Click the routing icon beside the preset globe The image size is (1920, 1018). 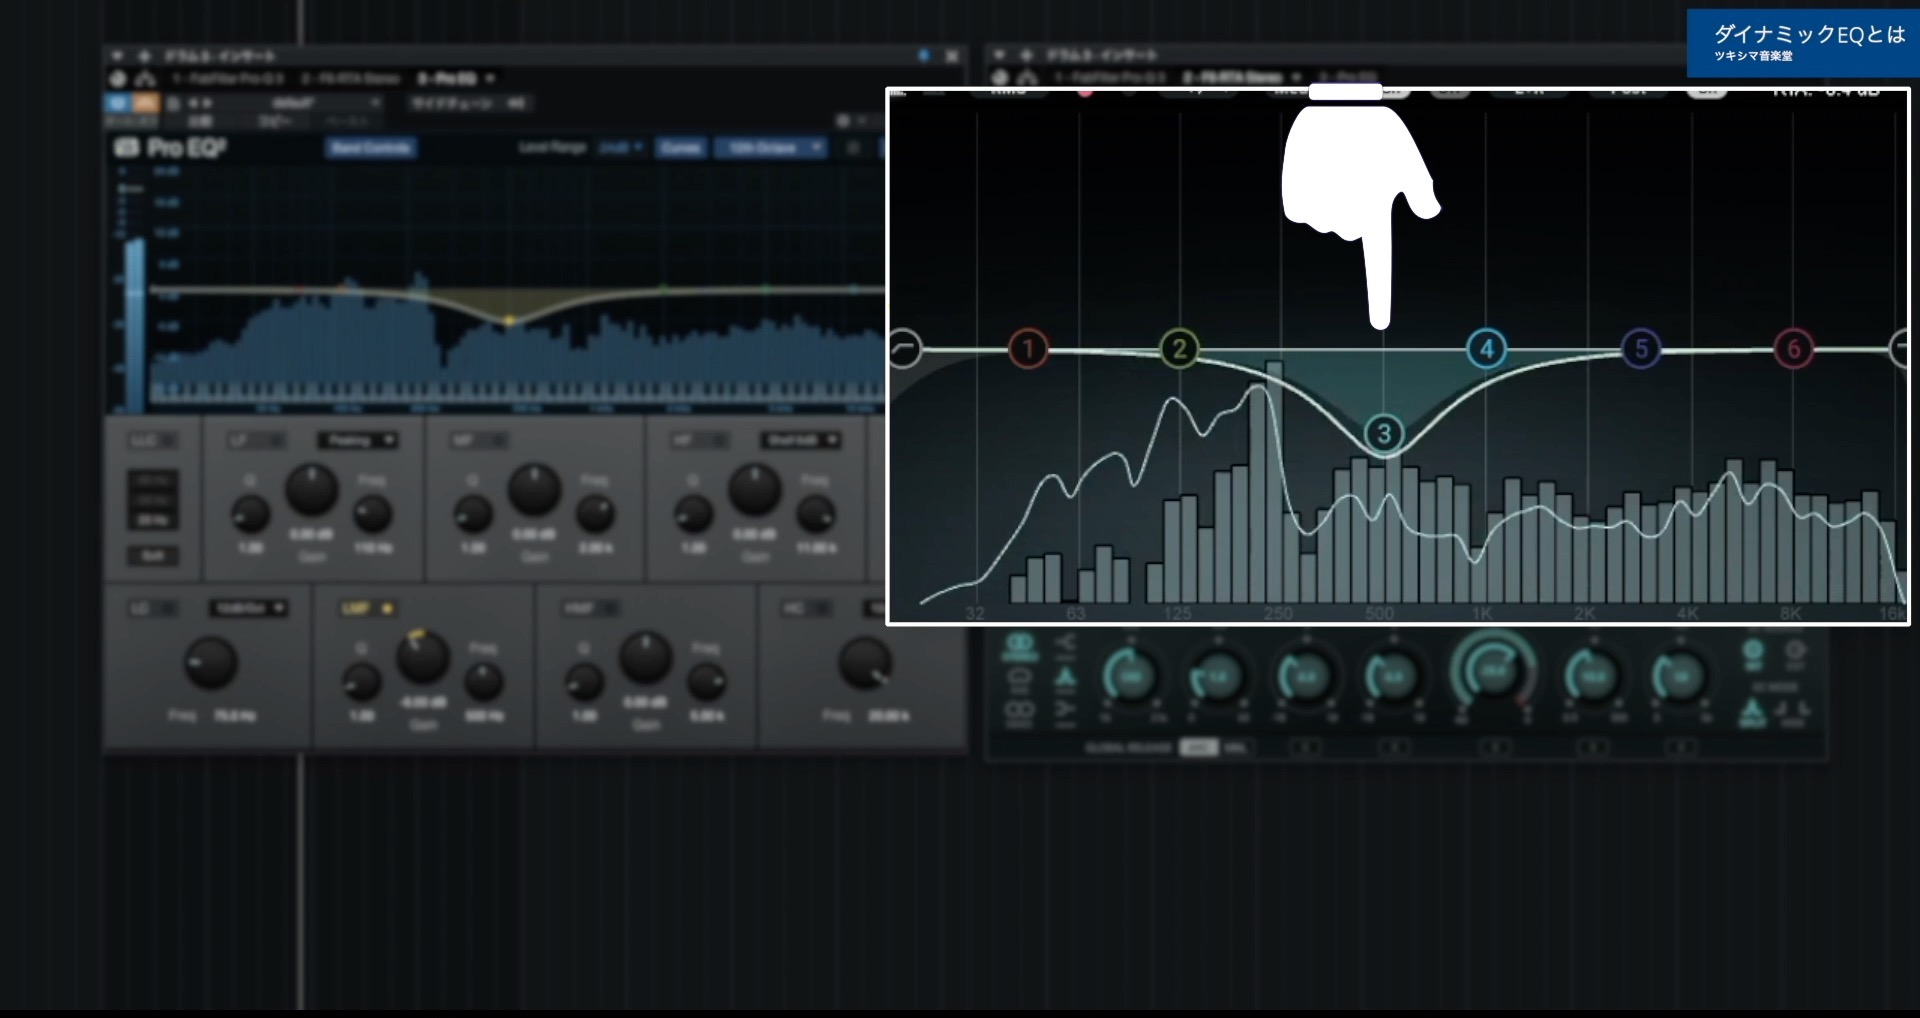[x=146, y=78]
